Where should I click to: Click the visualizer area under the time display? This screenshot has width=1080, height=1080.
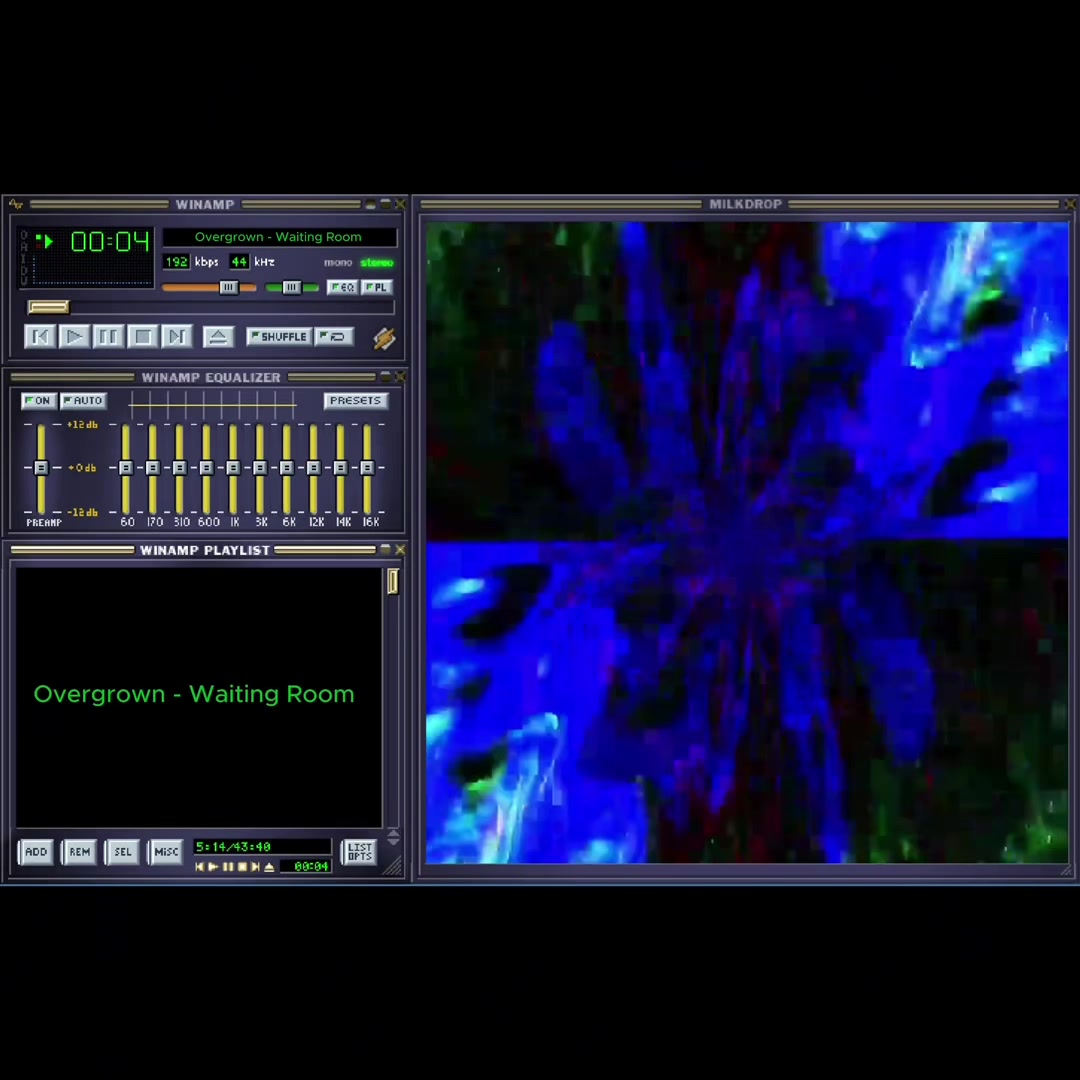point(93,271)
